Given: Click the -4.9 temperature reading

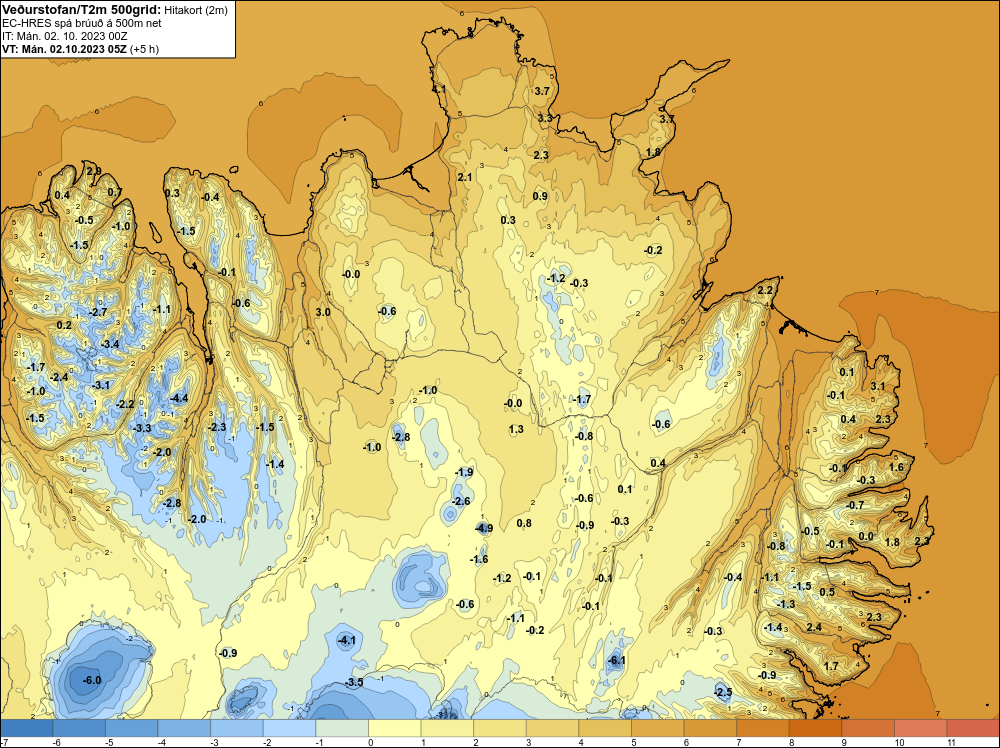Looking at the screenshot, I should coord(484,528).
